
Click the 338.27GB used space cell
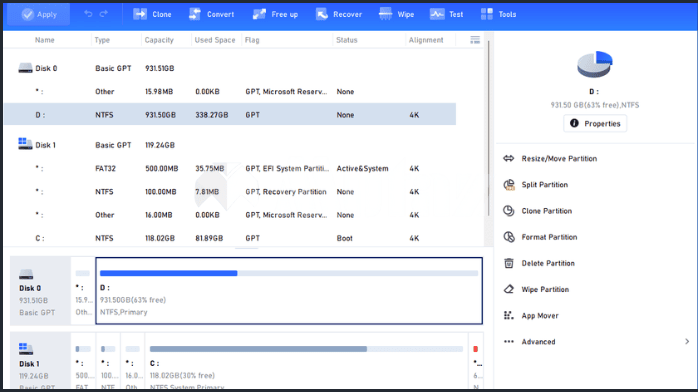pyautogui.click(x=211, y=115)
